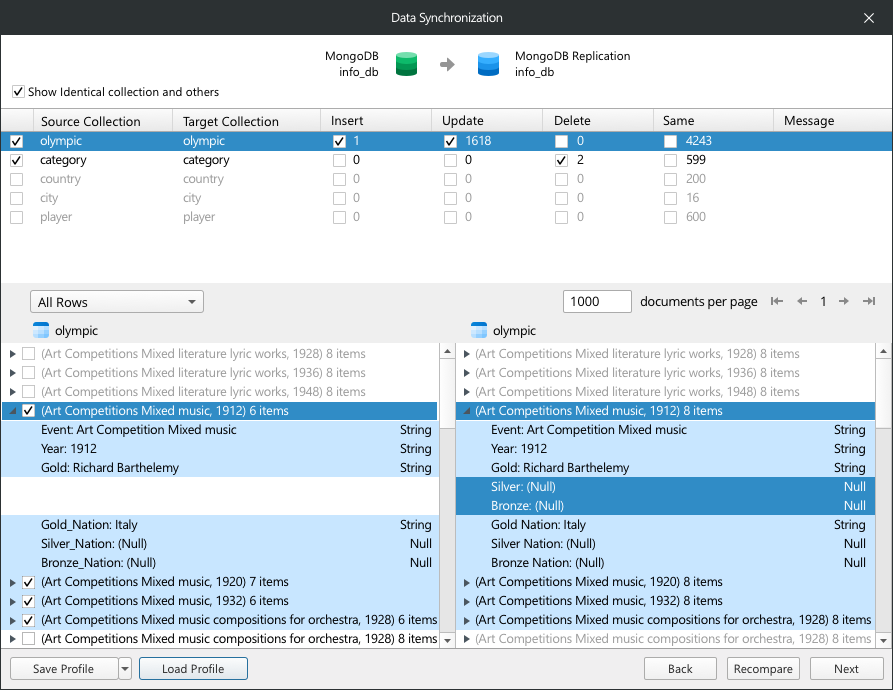Expand target lyric works 1928 document
893x690 pixels.
coord(466,354)
